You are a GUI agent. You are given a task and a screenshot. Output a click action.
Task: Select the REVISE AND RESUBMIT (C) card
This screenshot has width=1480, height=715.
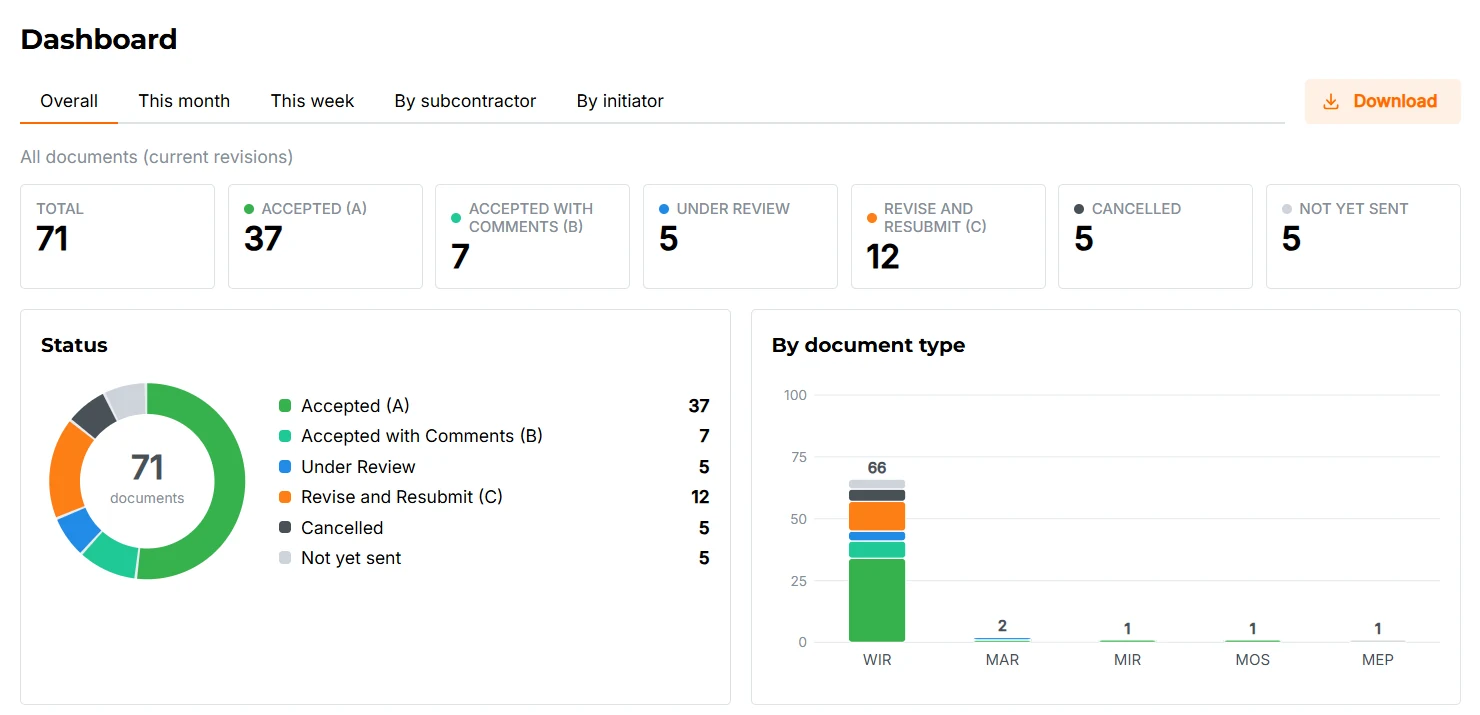point(948,236)
